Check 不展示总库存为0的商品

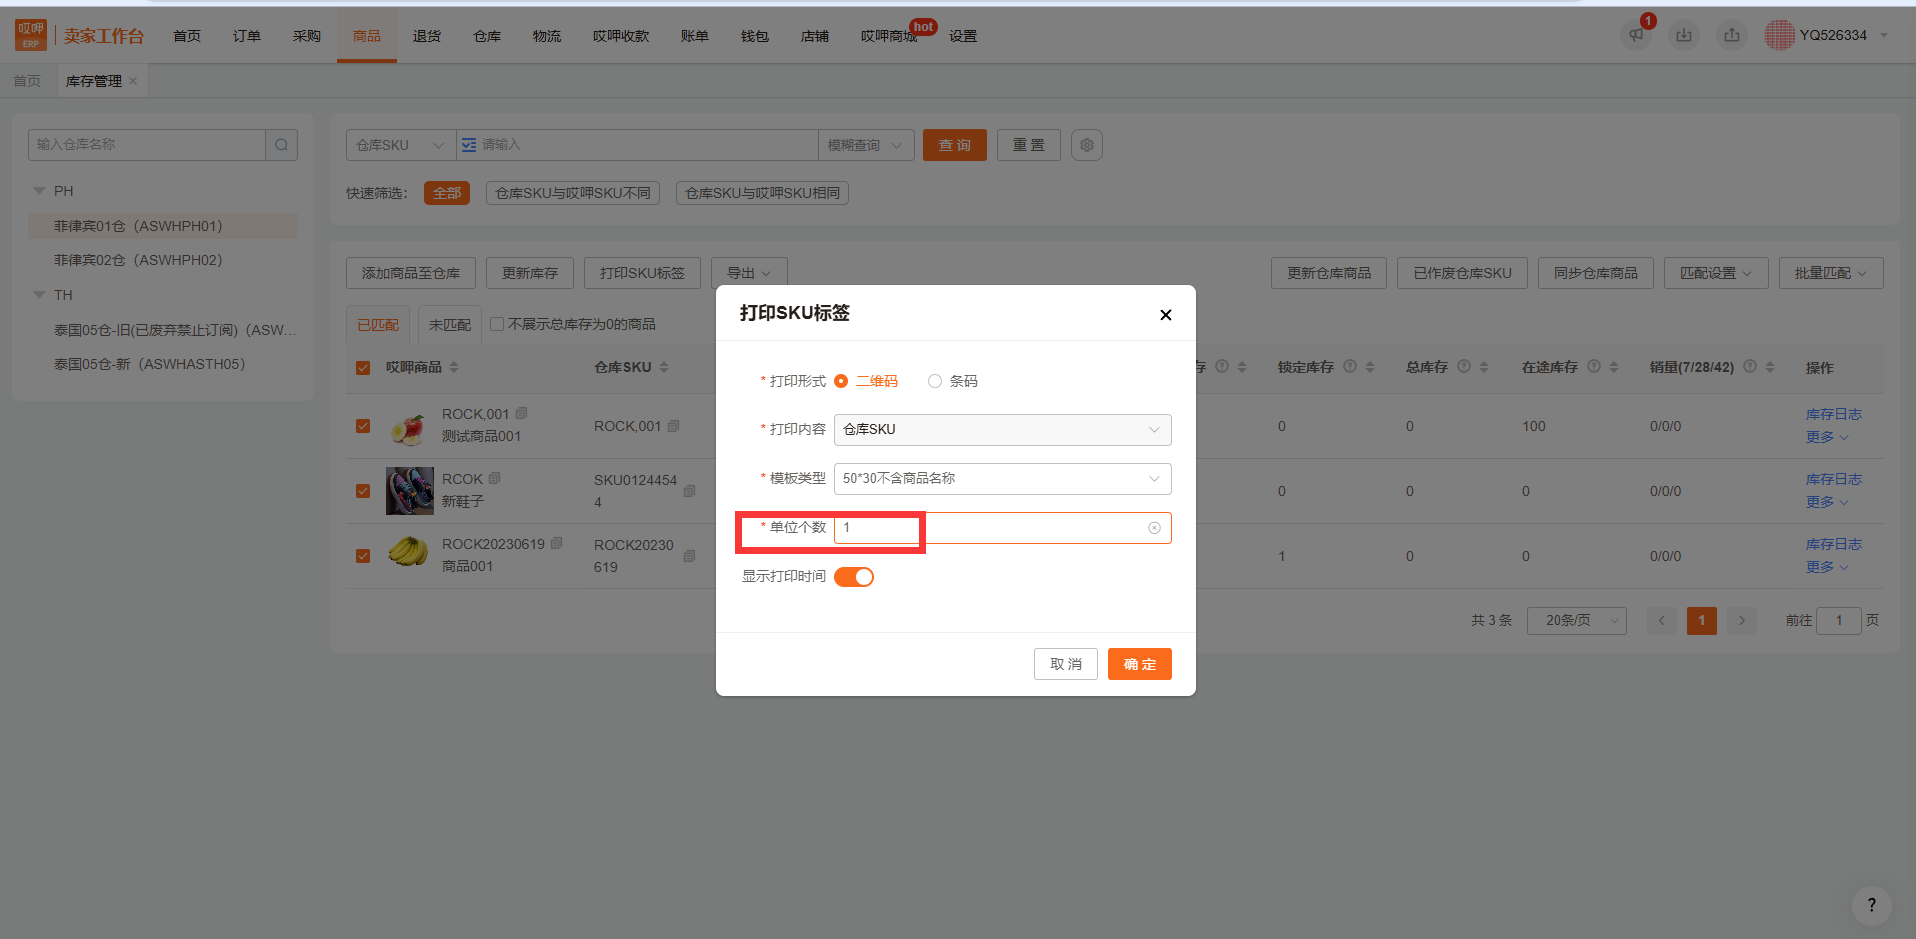point(497,324)
